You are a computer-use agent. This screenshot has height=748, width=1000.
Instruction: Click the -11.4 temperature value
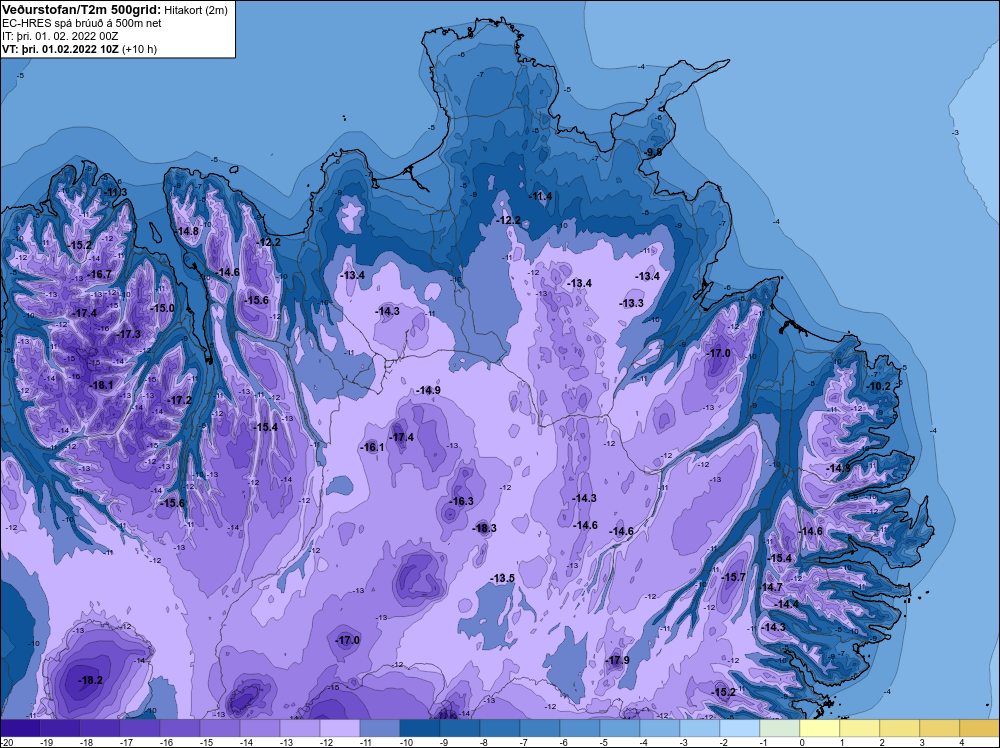tap(540, 196)
